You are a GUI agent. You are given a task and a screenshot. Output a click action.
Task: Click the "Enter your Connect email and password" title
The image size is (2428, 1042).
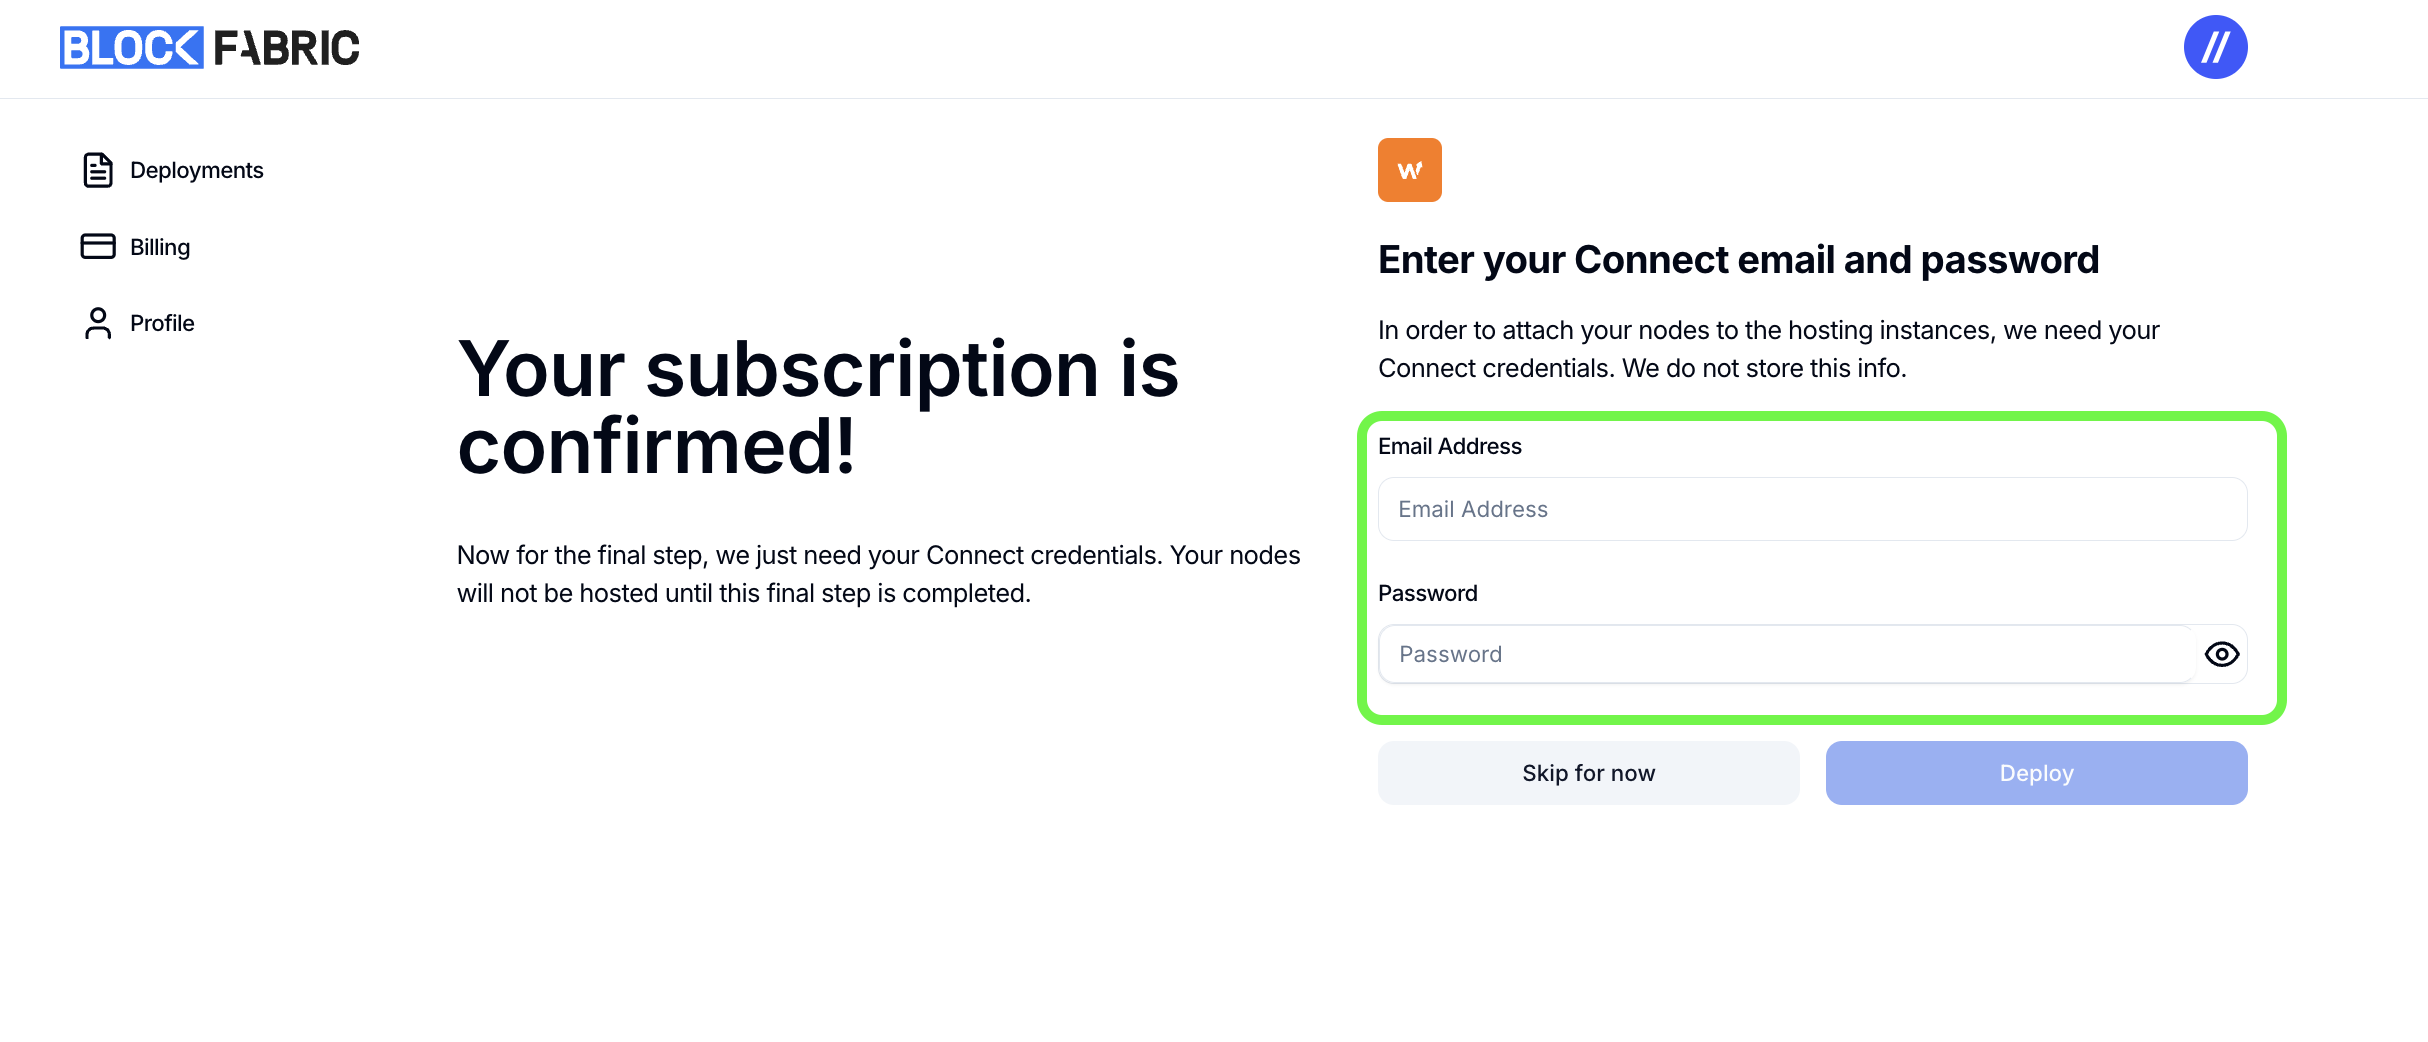1738,260
